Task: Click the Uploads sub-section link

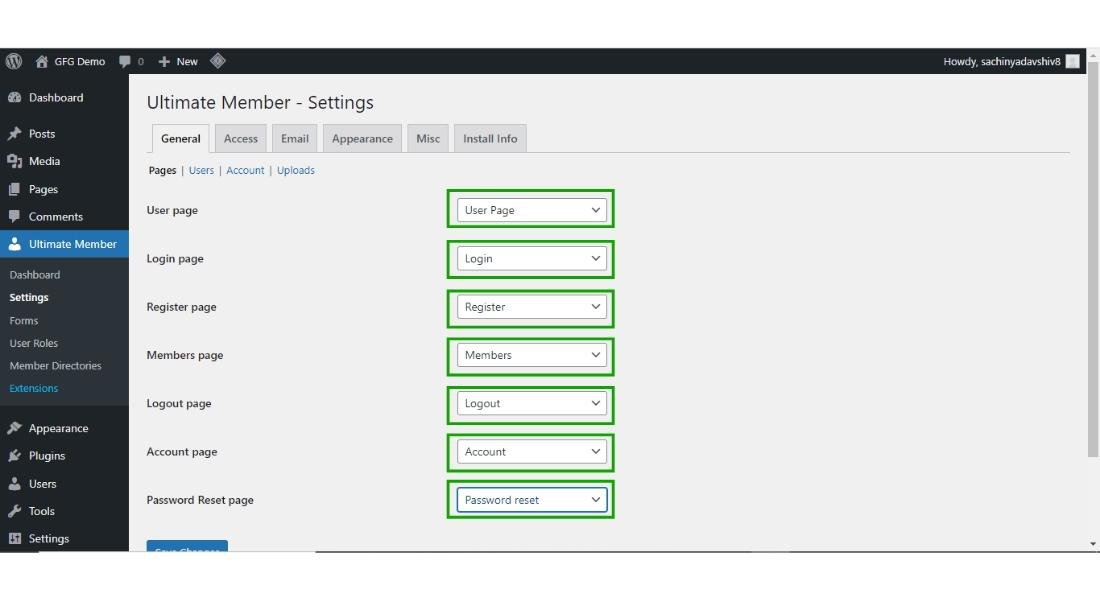Action: (296, 171)
